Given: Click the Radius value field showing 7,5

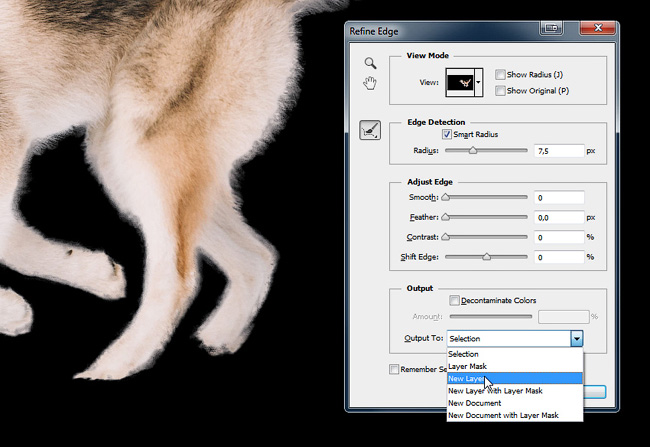Looking at the screenshot, I should (559, 151).
